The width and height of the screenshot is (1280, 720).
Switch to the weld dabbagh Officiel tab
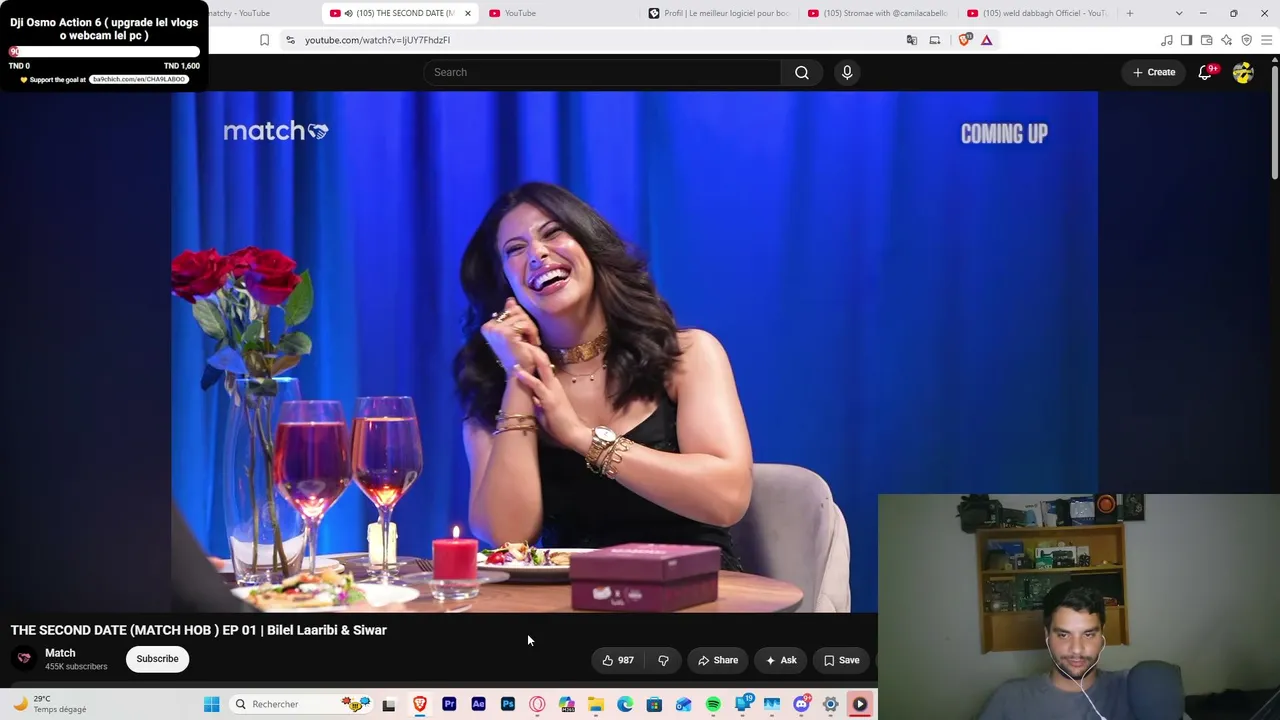click(1038, 13)
